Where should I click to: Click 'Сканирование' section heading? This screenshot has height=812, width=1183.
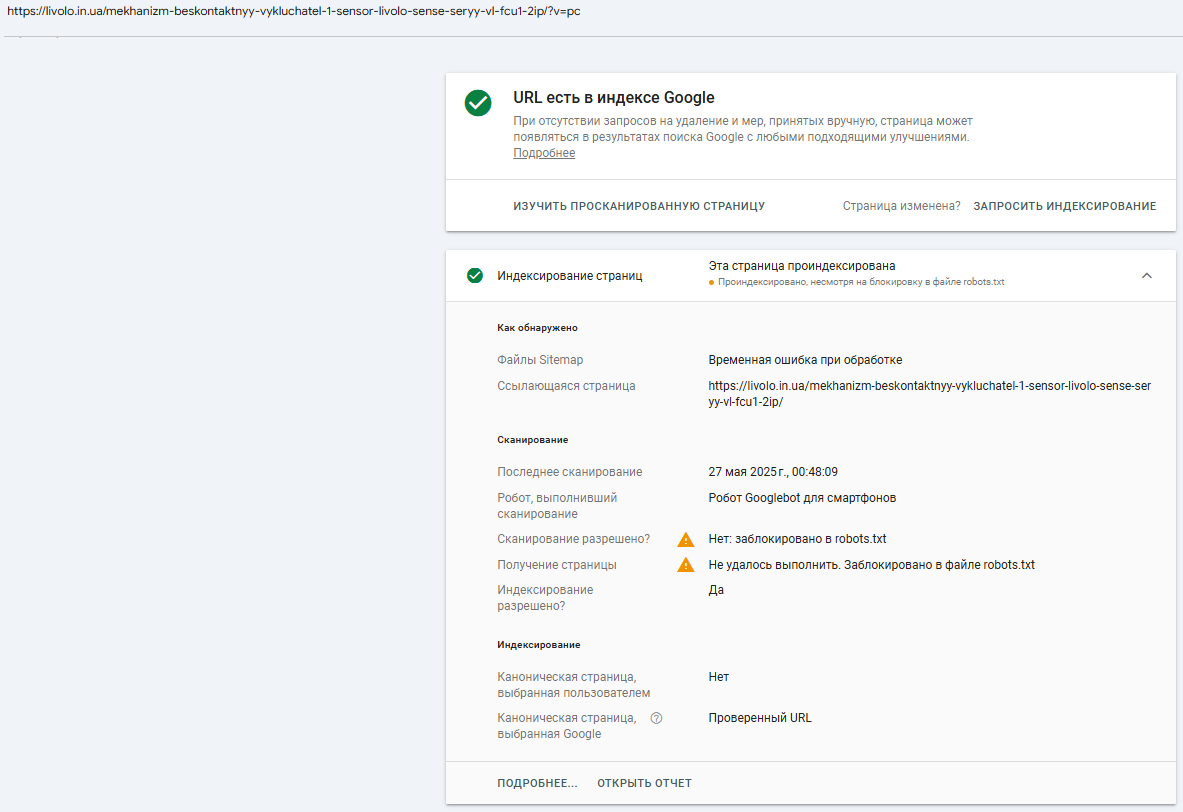point(533,439)
